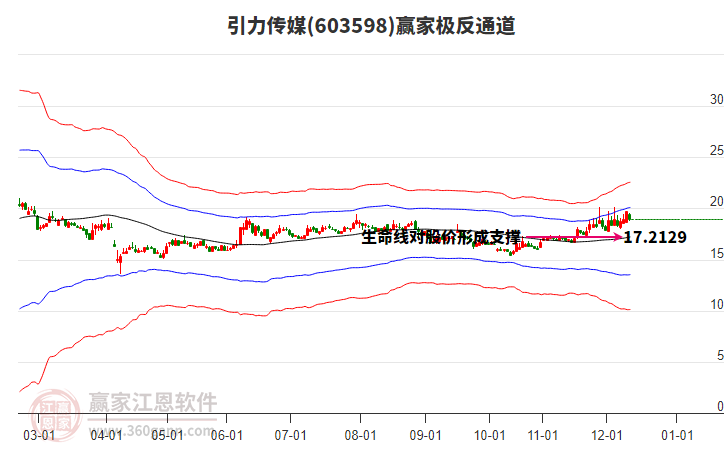Click the 30 price axis label
Screen dimensions: 726x450
(716, 99)
